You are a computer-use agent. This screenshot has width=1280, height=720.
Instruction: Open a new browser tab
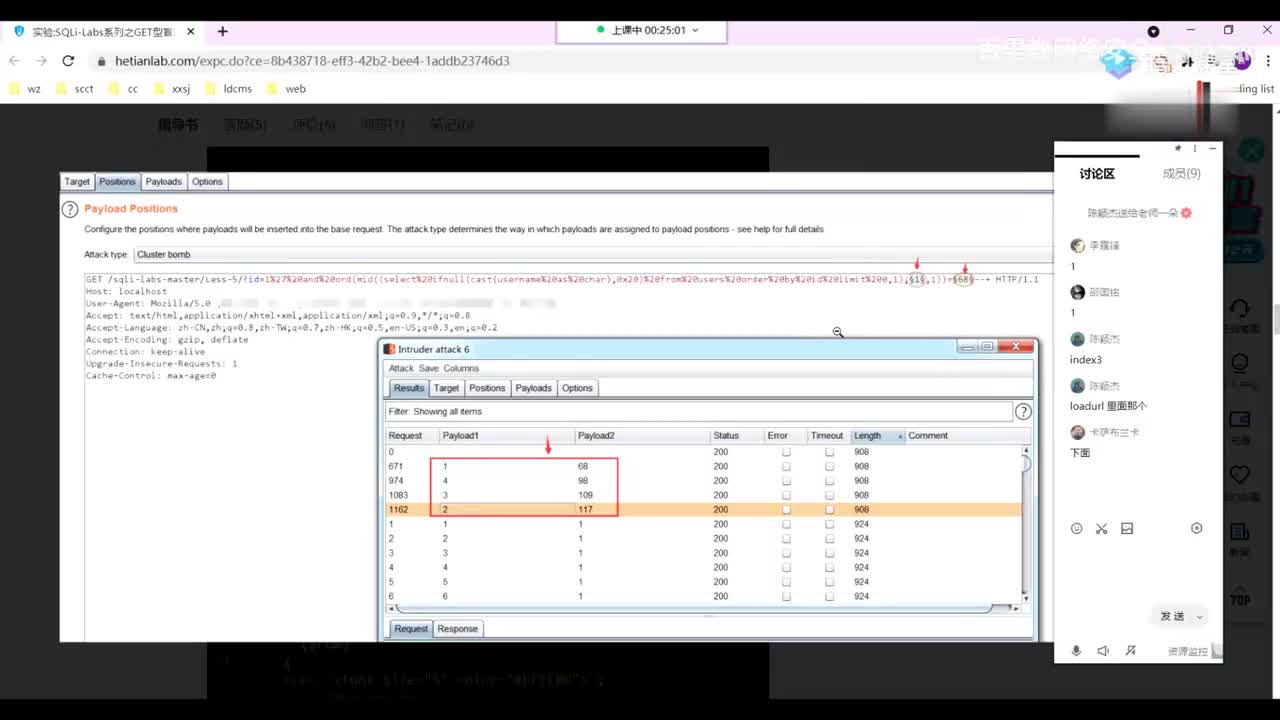[x=222, y=32]
